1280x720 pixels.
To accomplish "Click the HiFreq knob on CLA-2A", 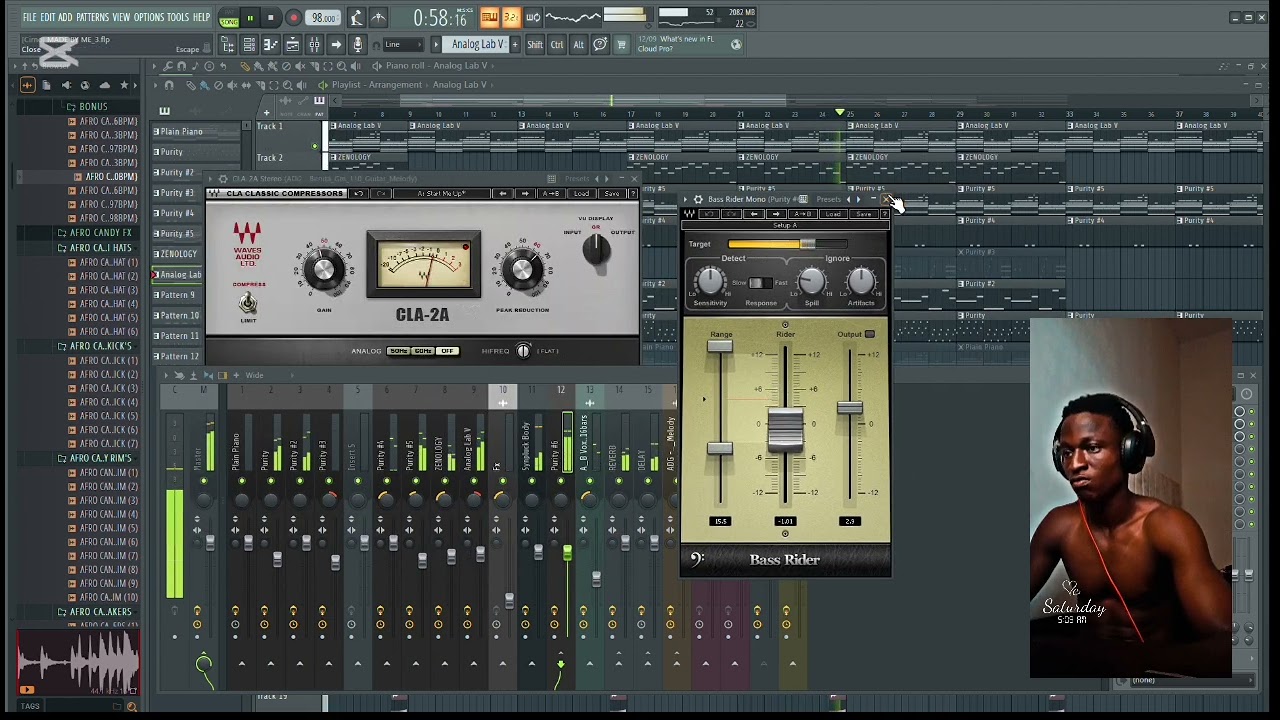I will (x=523, y=351).
